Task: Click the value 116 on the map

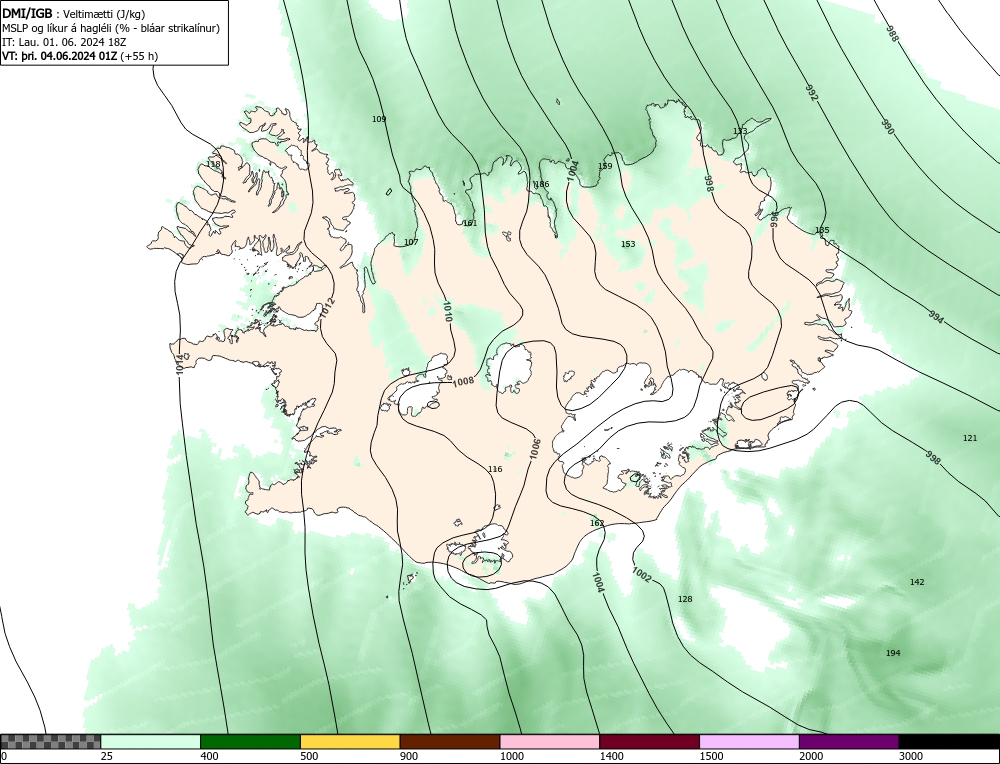Action: tap(495, 469)
